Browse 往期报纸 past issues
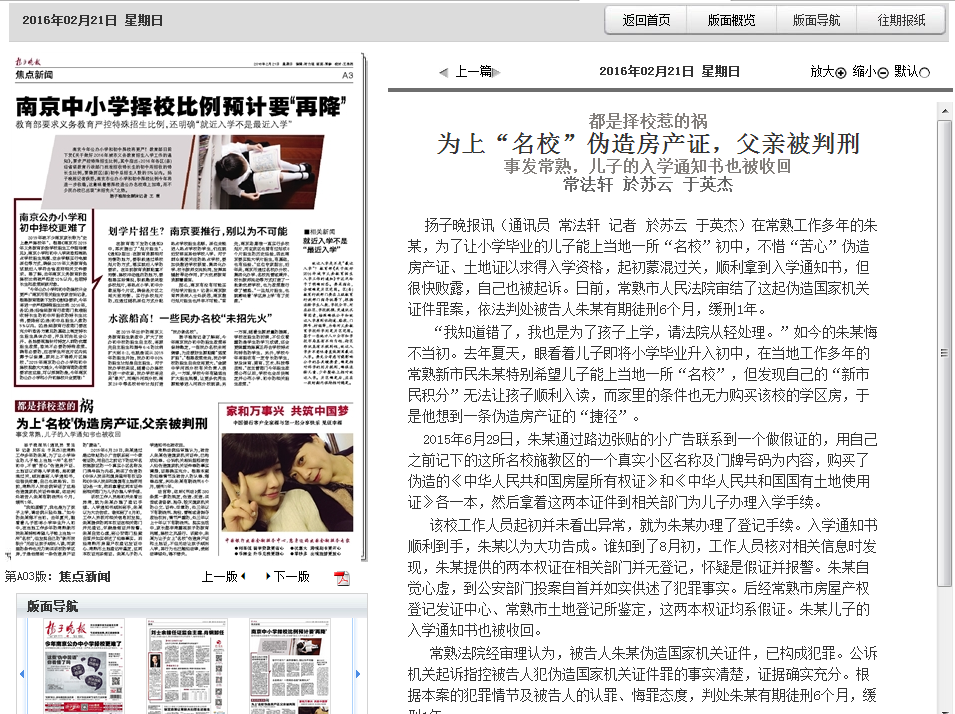 (901, 20)
